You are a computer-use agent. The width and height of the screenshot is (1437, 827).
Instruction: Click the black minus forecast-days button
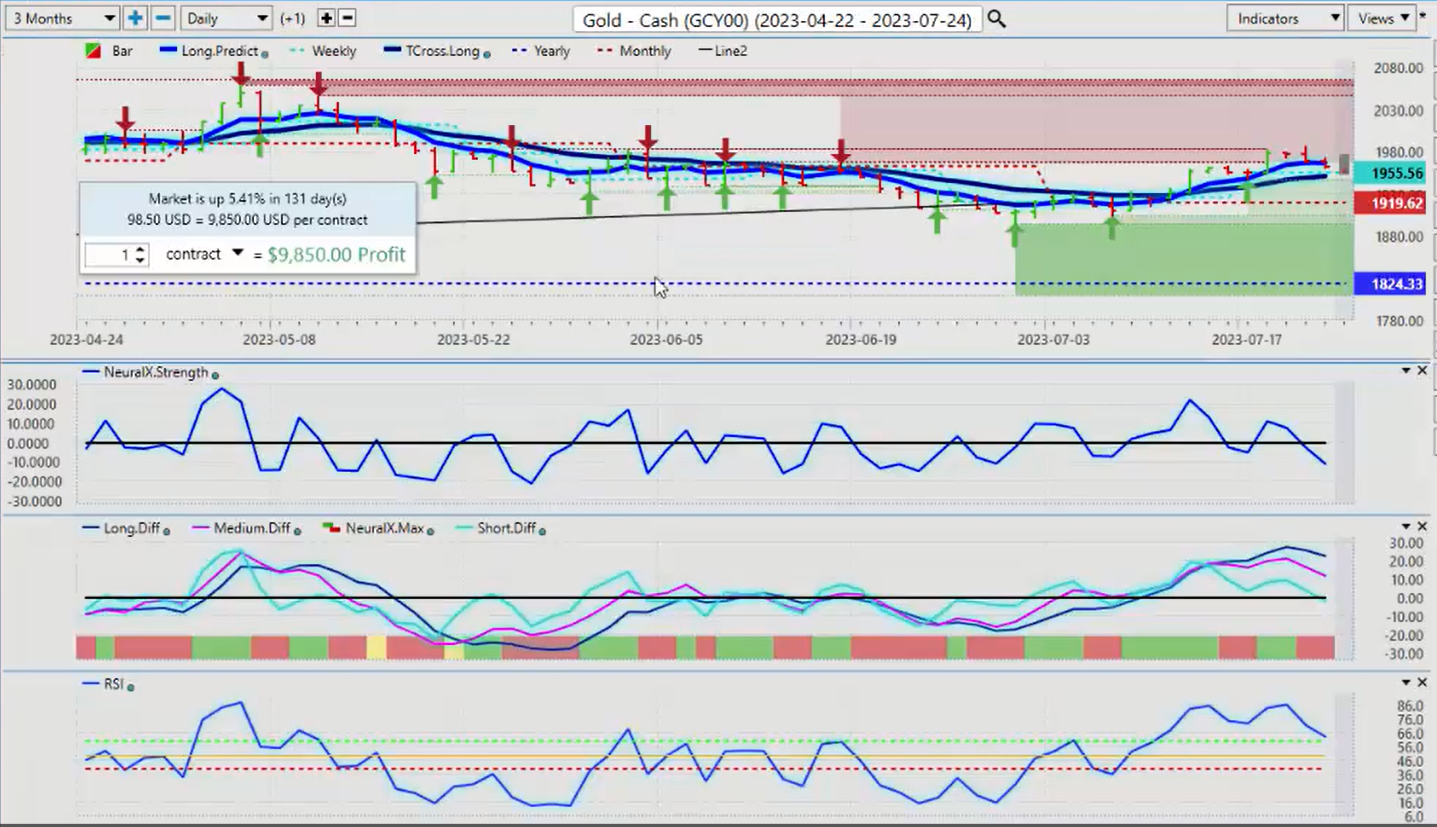point(347,18)
